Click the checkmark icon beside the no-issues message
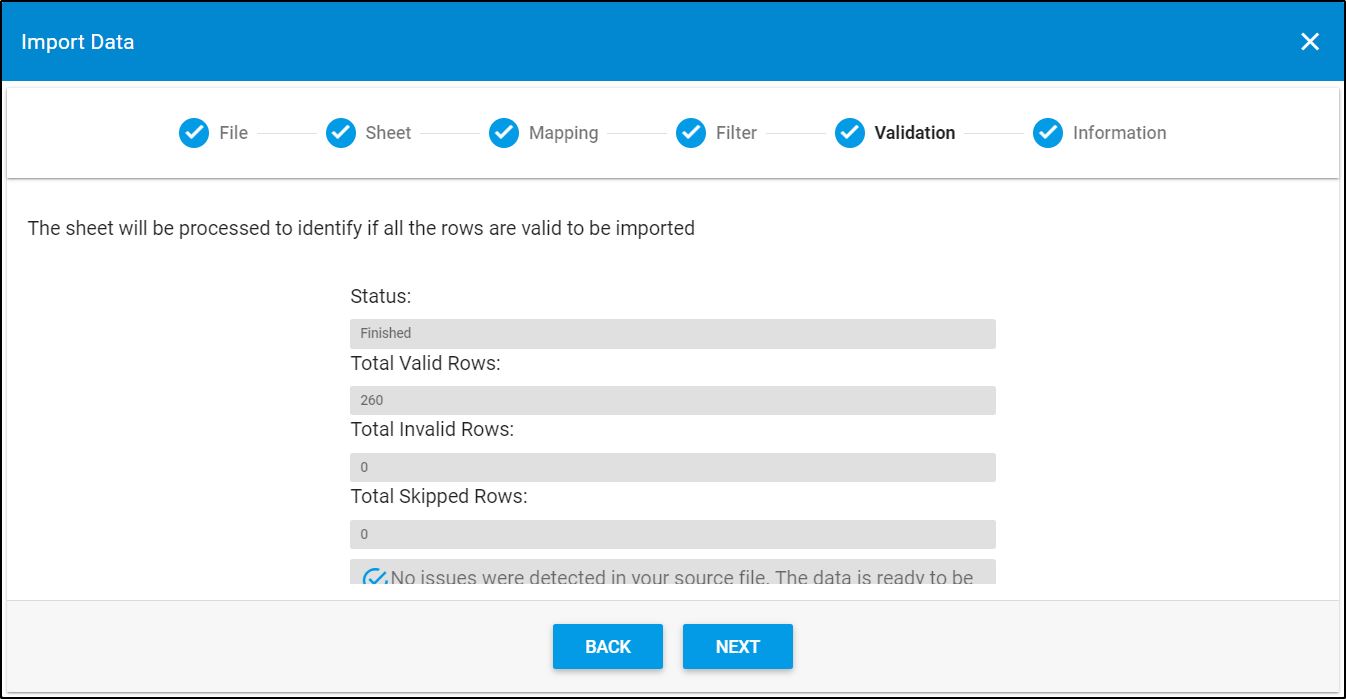 pos(374,576)
